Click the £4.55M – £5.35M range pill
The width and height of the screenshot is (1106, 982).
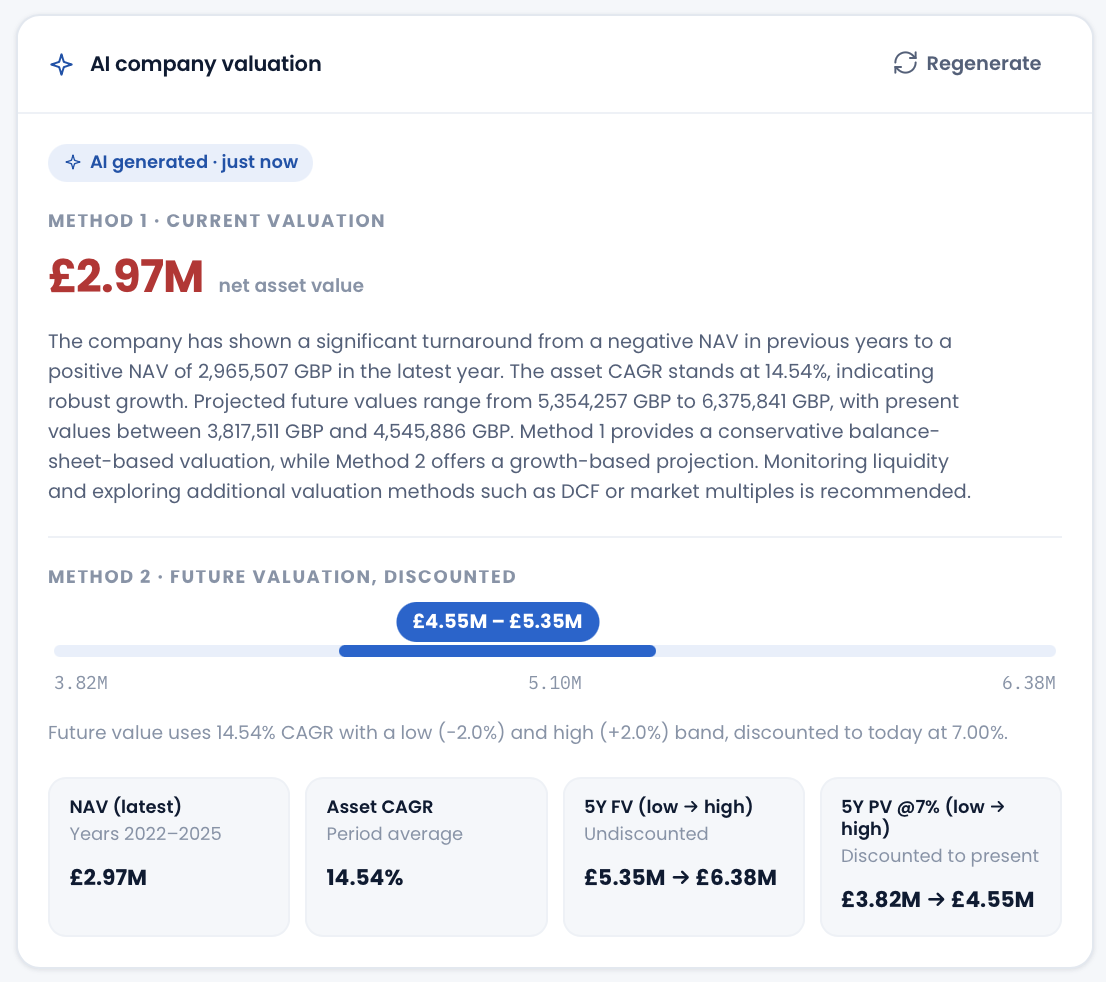[x=498, y=622]
